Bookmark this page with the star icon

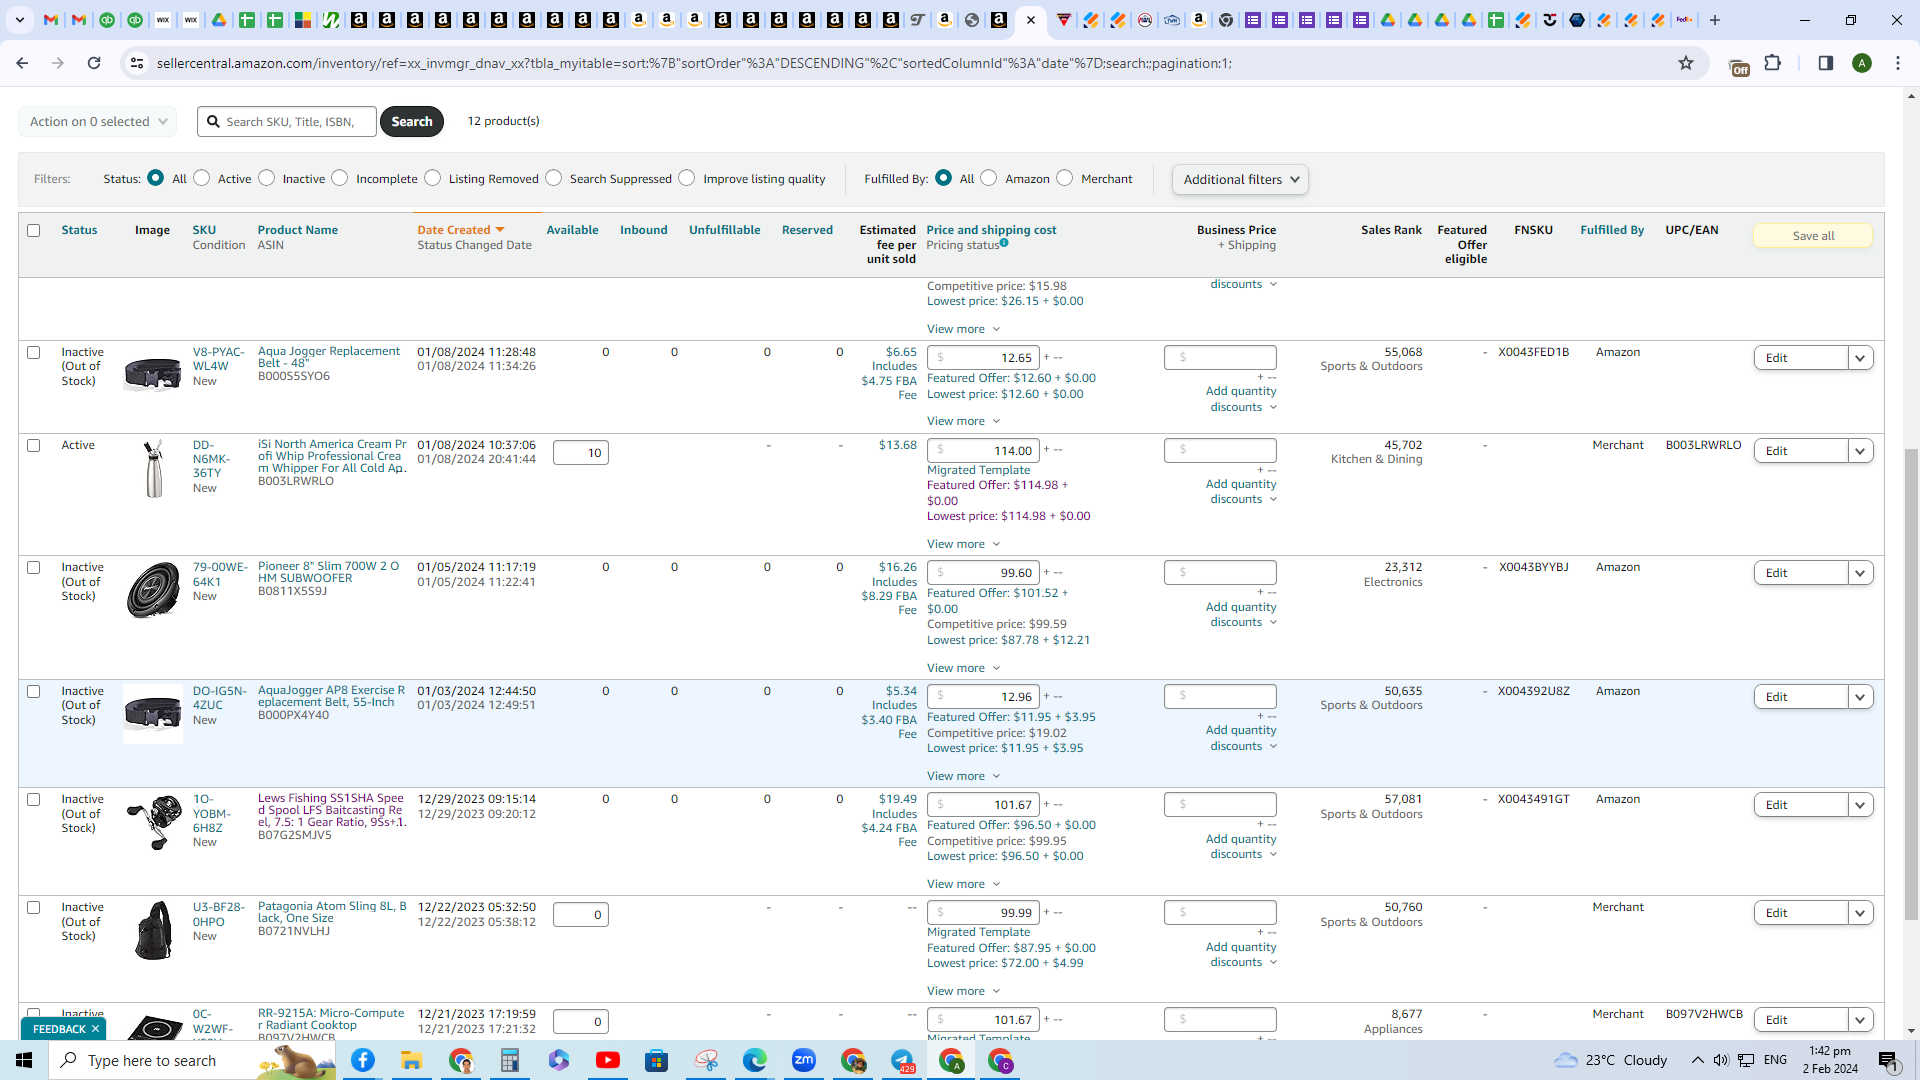pyautogui.click(x=1686, y=63)
